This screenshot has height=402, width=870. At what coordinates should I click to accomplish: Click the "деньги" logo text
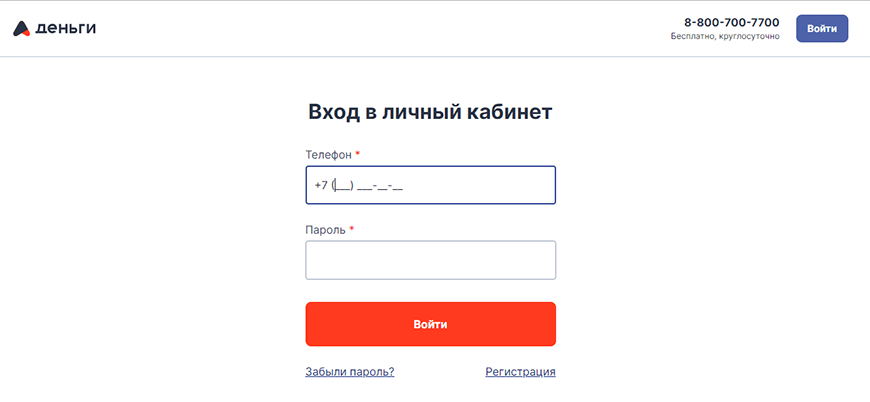coord(66,28)
